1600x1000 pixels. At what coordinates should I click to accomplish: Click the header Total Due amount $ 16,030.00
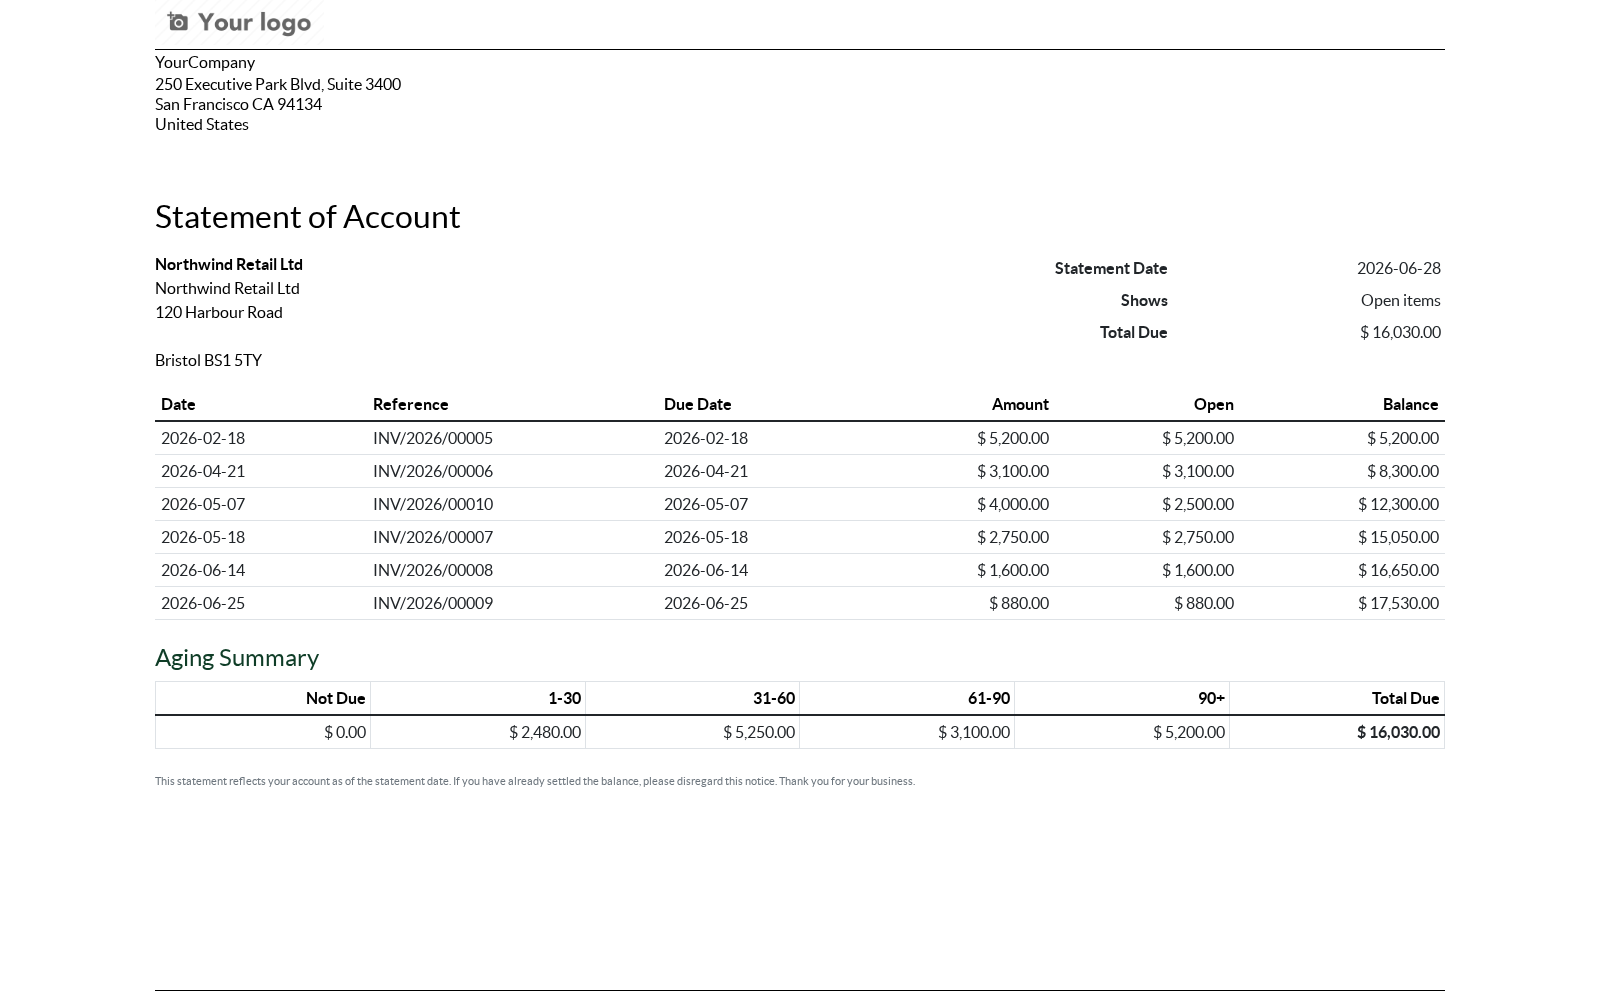tap(1400, 332)
